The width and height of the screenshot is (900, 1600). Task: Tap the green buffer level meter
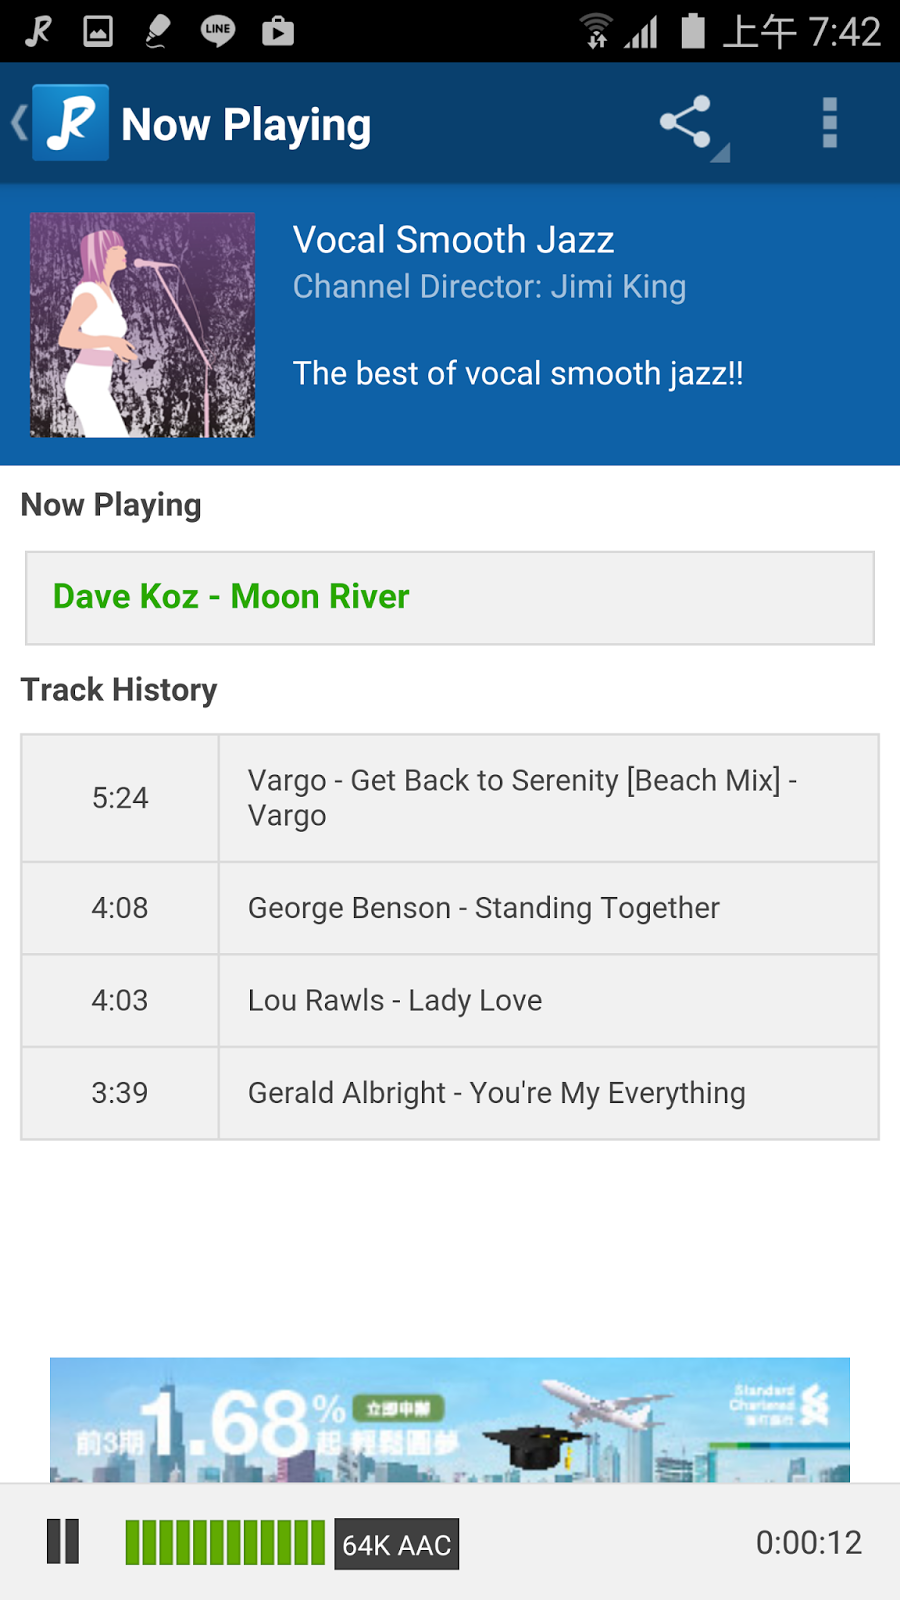pos(225,1542)
